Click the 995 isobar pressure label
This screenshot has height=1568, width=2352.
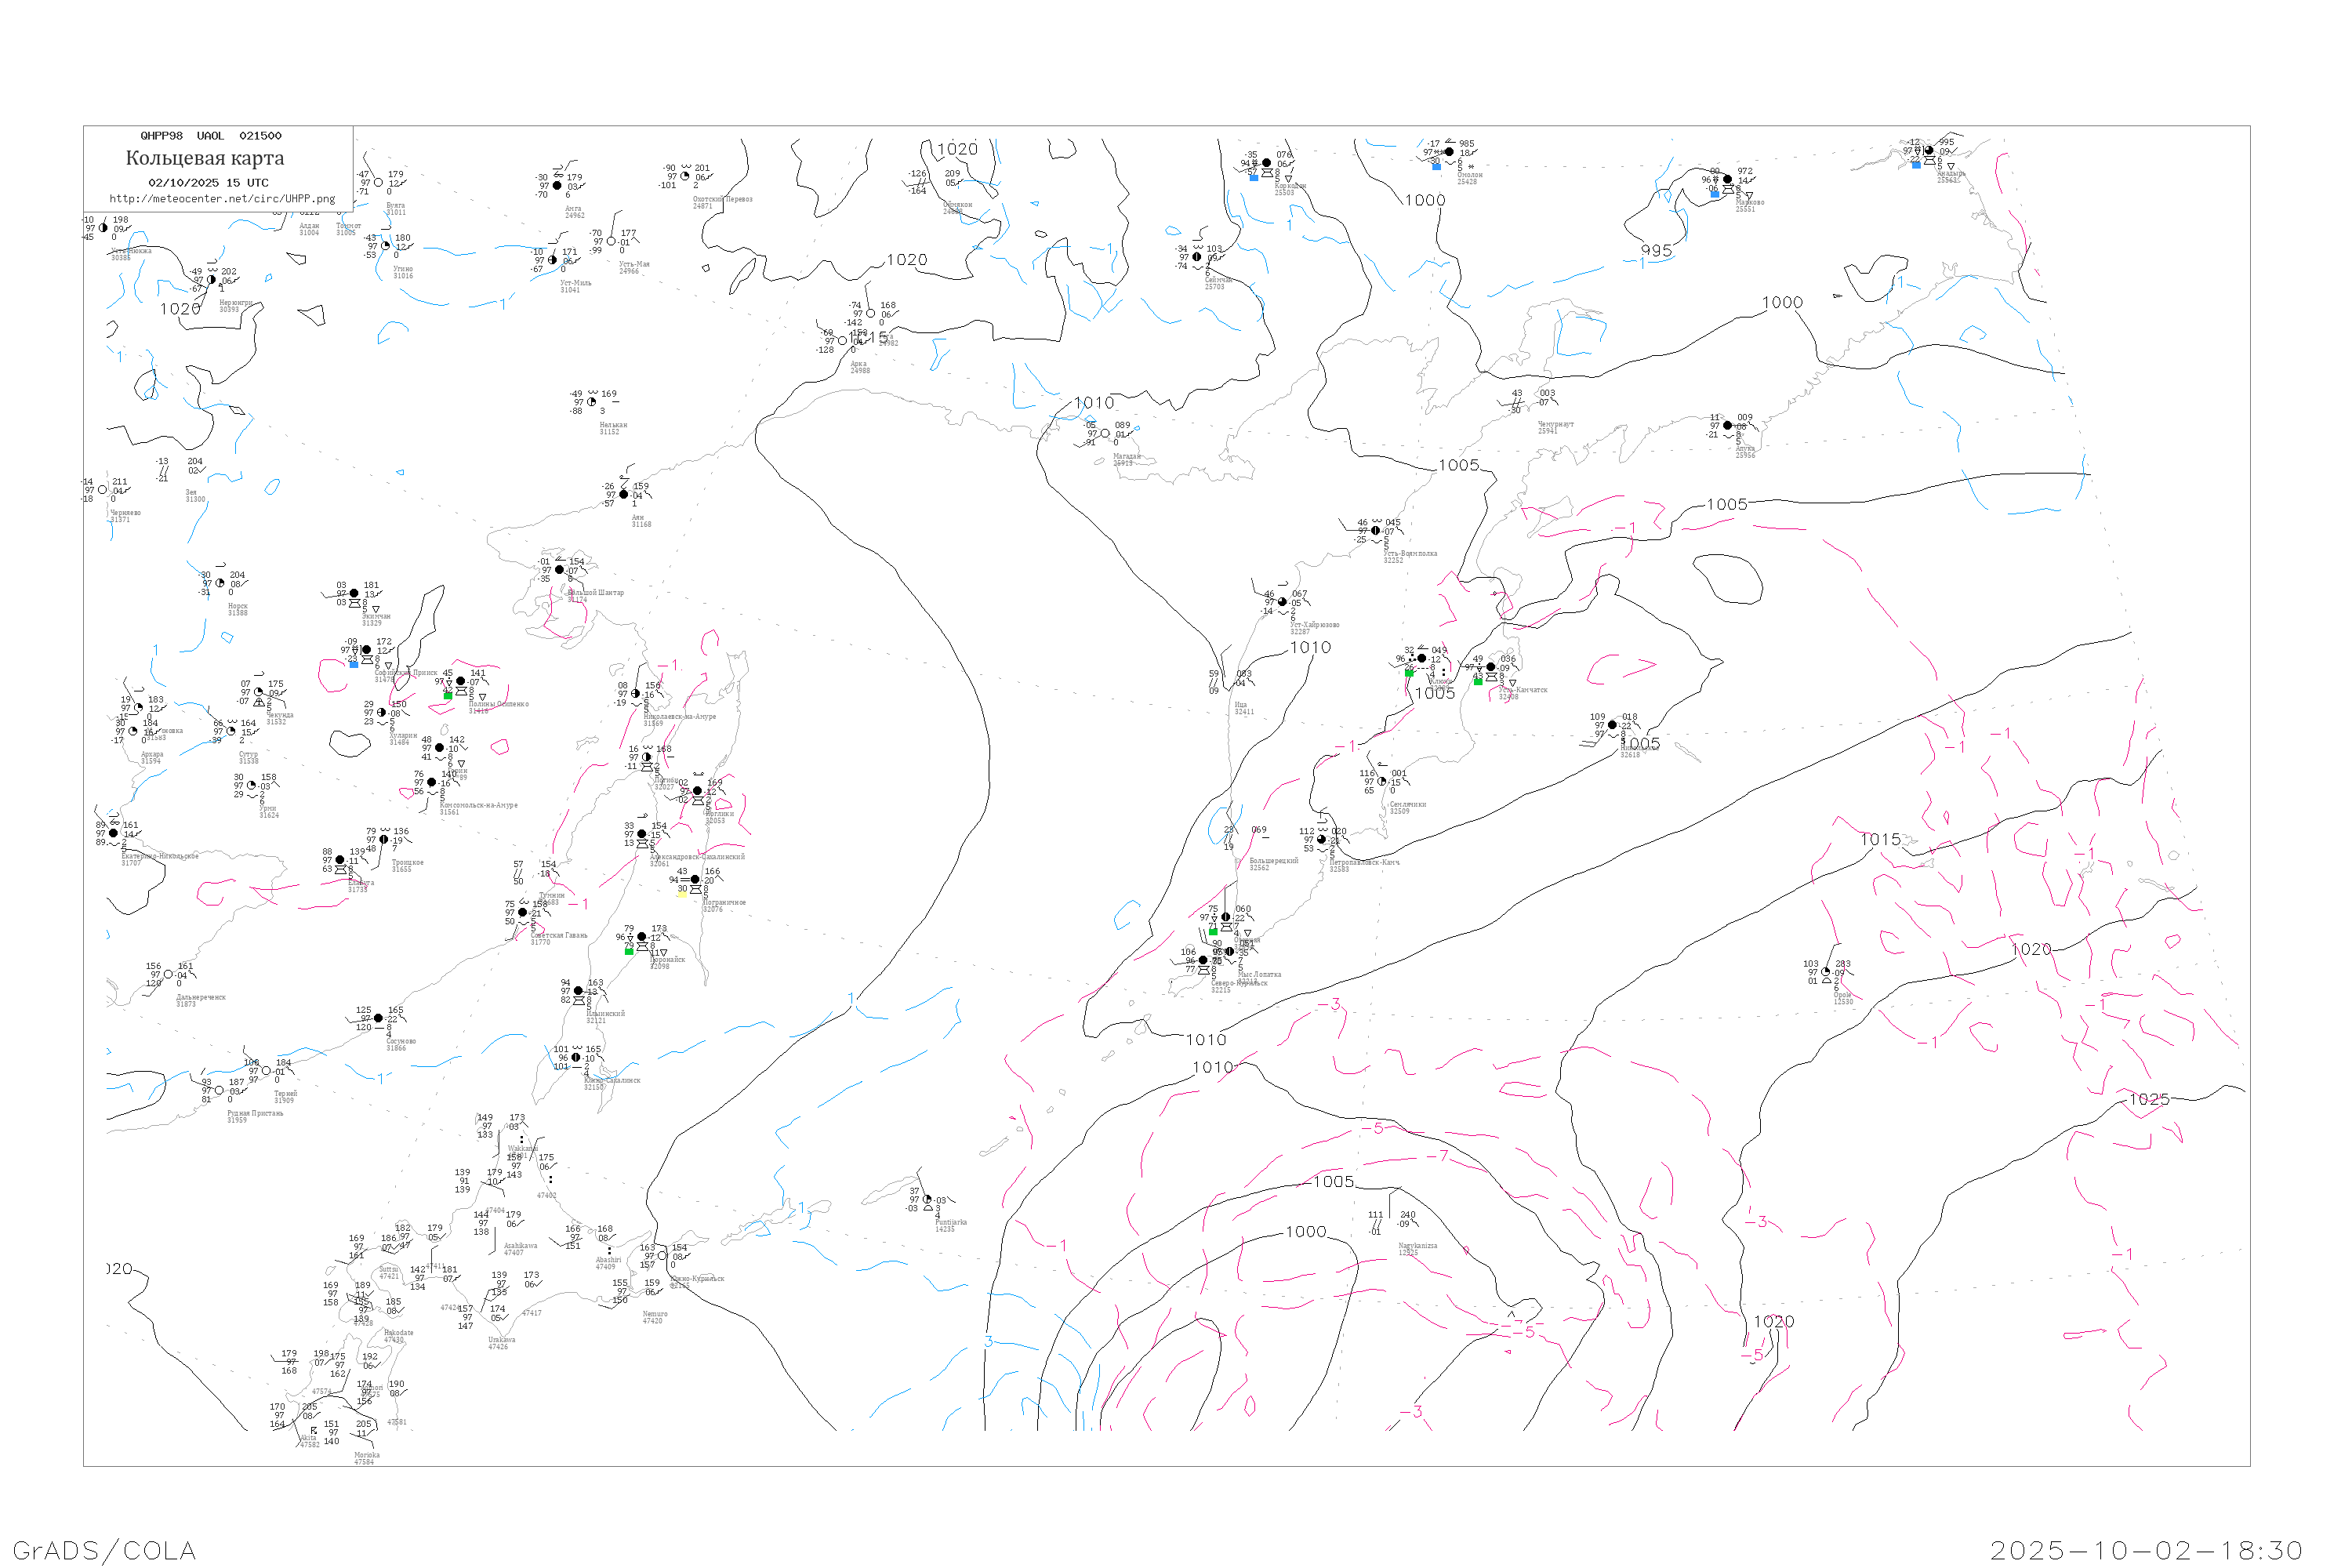pos(1656,251)
